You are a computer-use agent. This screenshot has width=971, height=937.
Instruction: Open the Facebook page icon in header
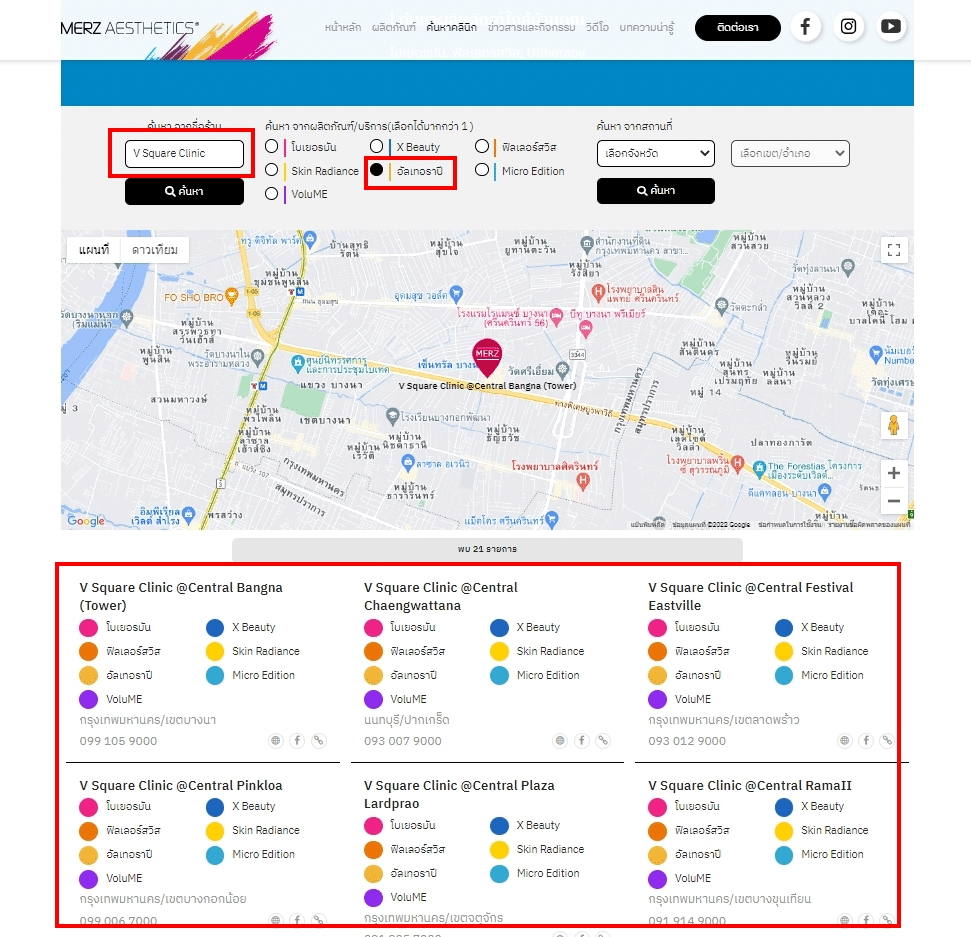click(805, 27)
